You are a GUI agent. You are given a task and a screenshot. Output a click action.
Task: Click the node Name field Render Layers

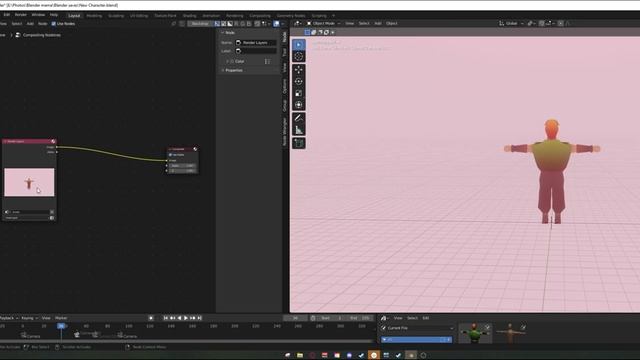tap(256, 42)
